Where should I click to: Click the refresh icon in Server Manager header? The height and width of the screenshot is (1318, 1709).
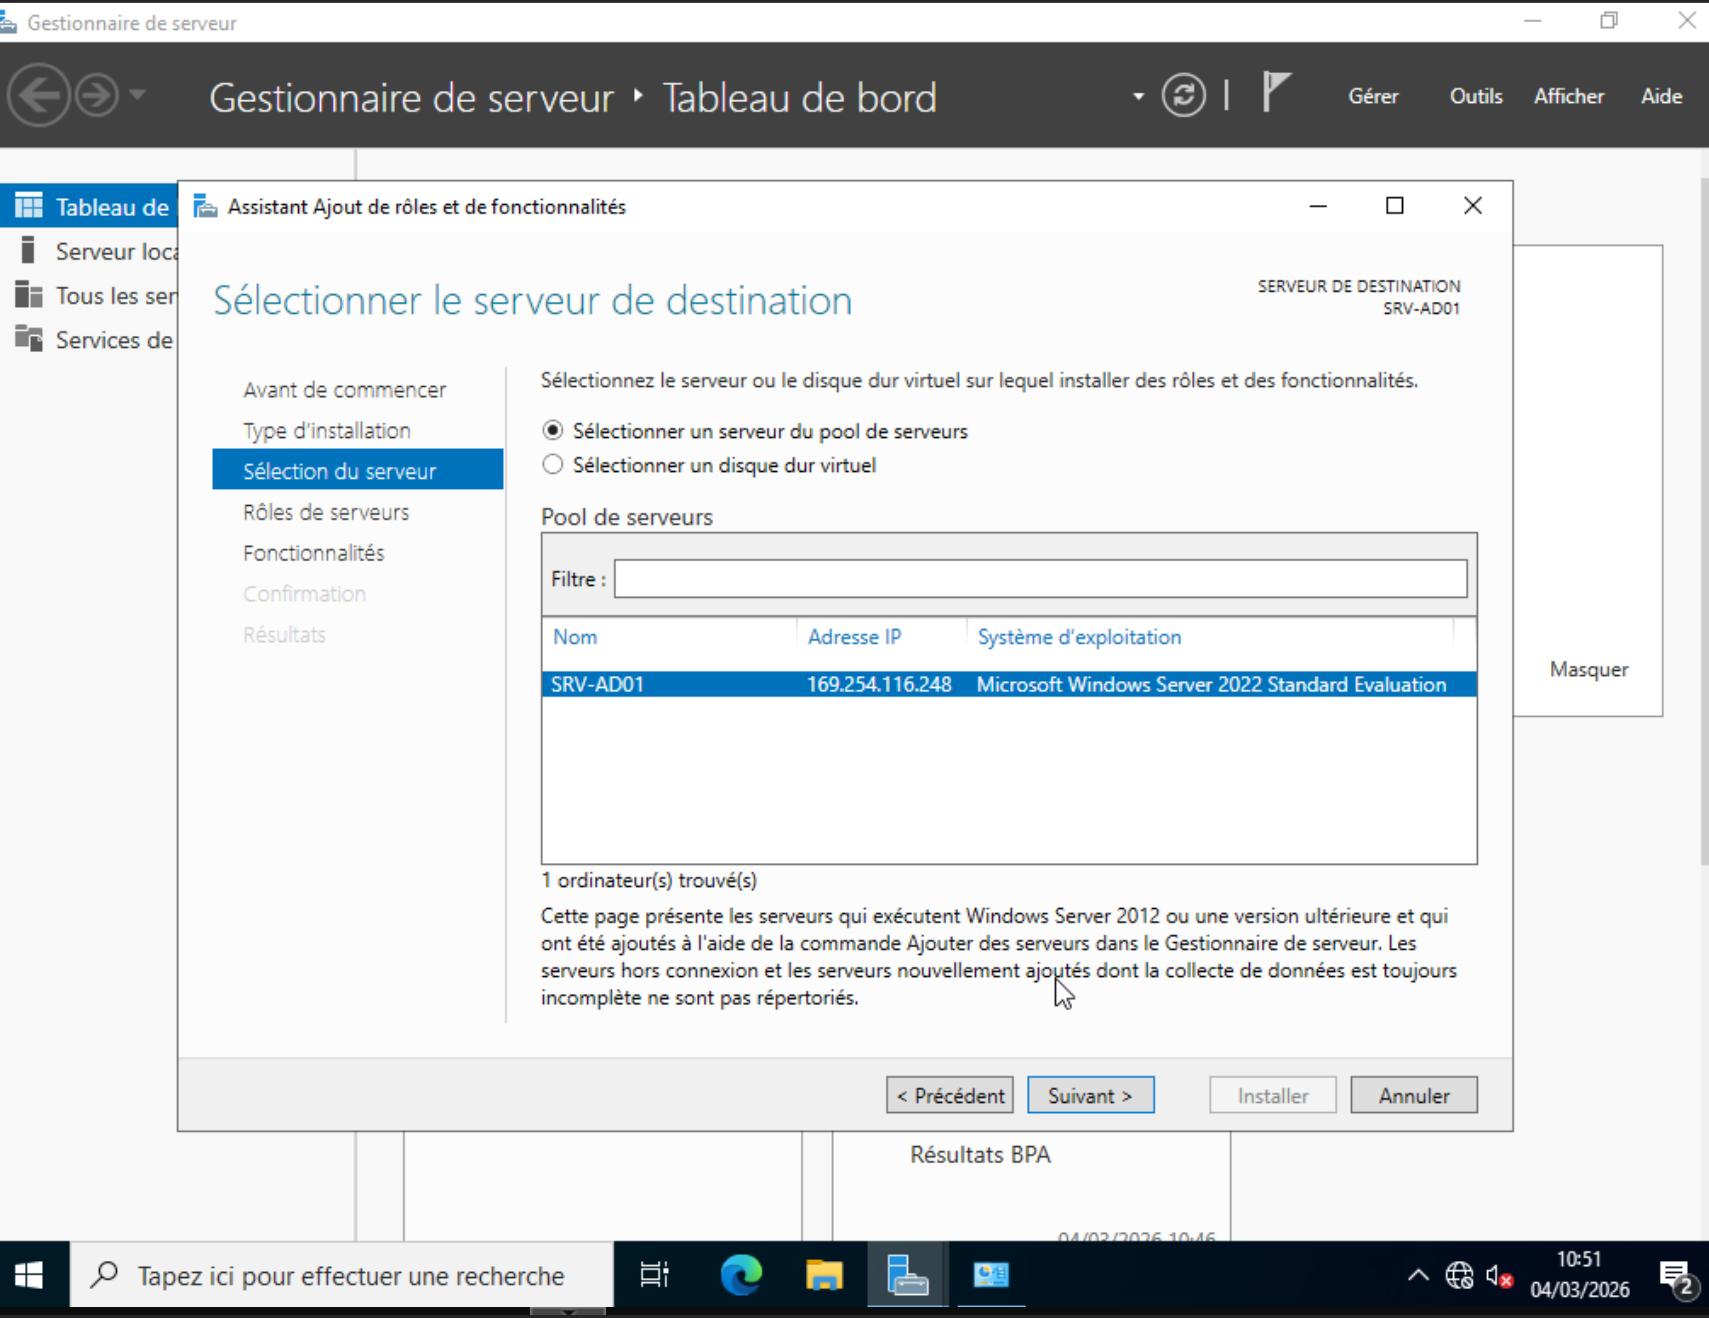pyautogui.click(x=1183, y=96)
